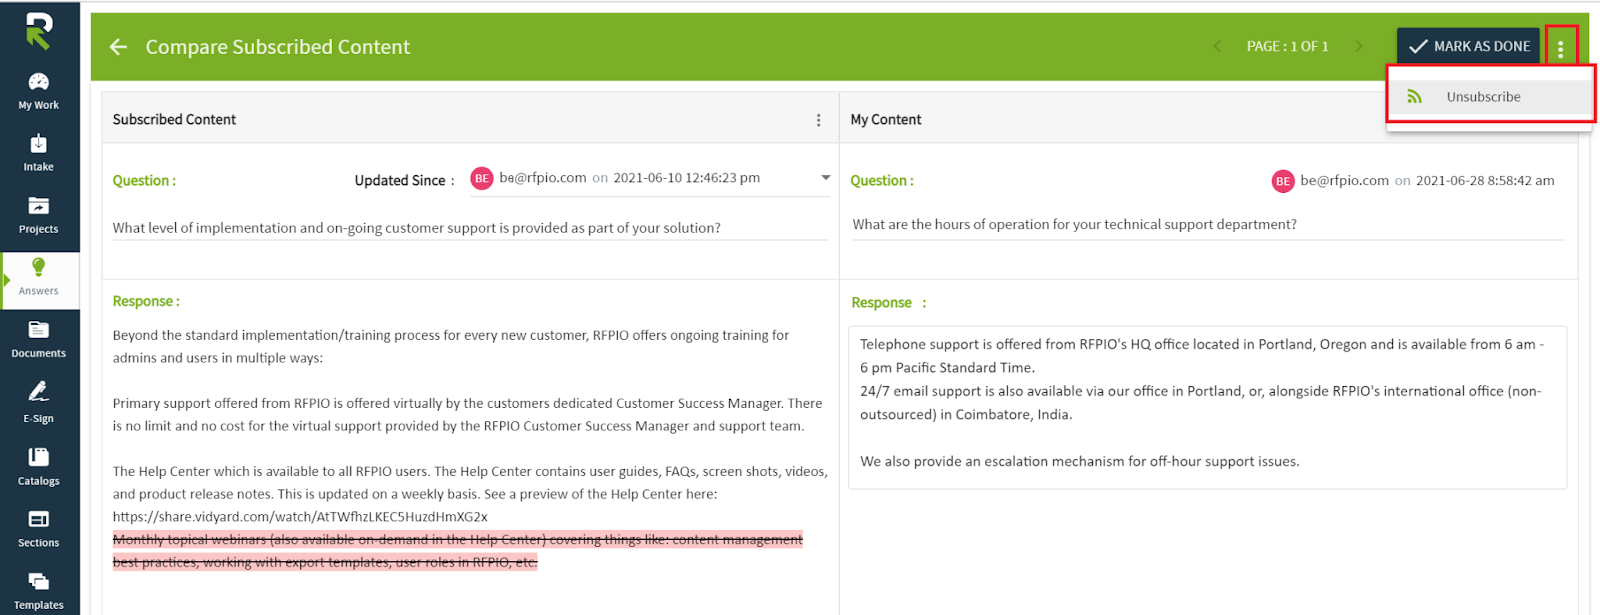The image size is (1600, 615).
Task: Click BE avatar in My Content
Action: click(x=1283, y=181)
